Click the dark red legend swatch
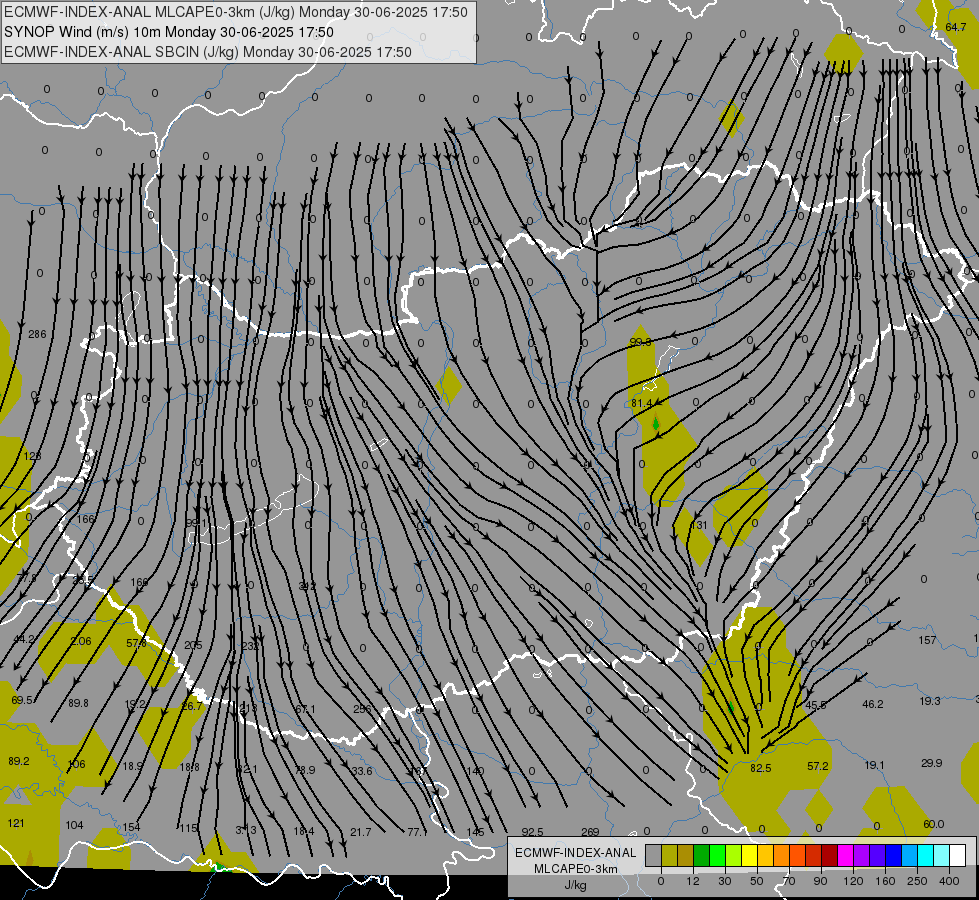979x900 pixels. click(830, 855)
